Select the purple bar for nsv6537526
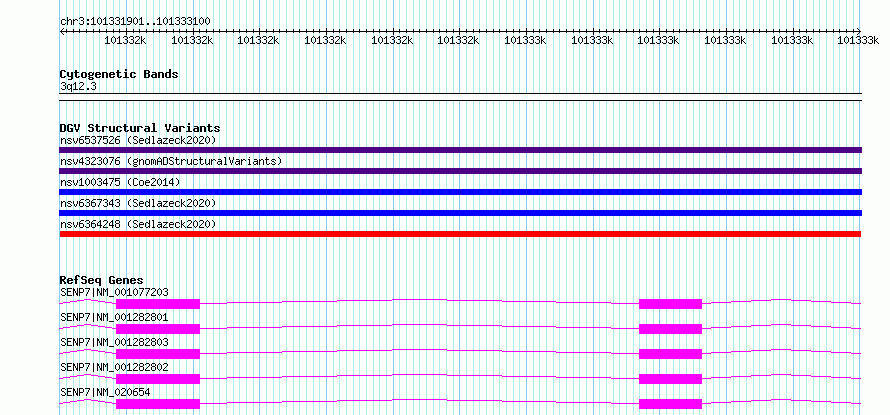Viewport: 890px width, 415px height. click(x=460, y=150)
